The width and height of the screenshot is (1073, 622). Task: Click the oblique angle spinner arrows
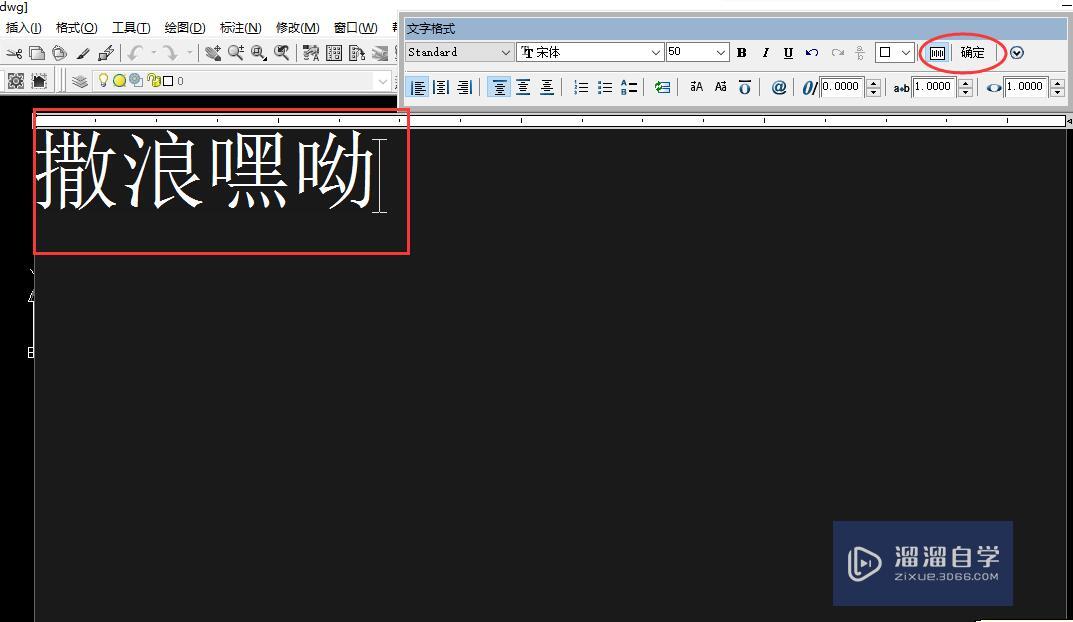tap(873, 87)
